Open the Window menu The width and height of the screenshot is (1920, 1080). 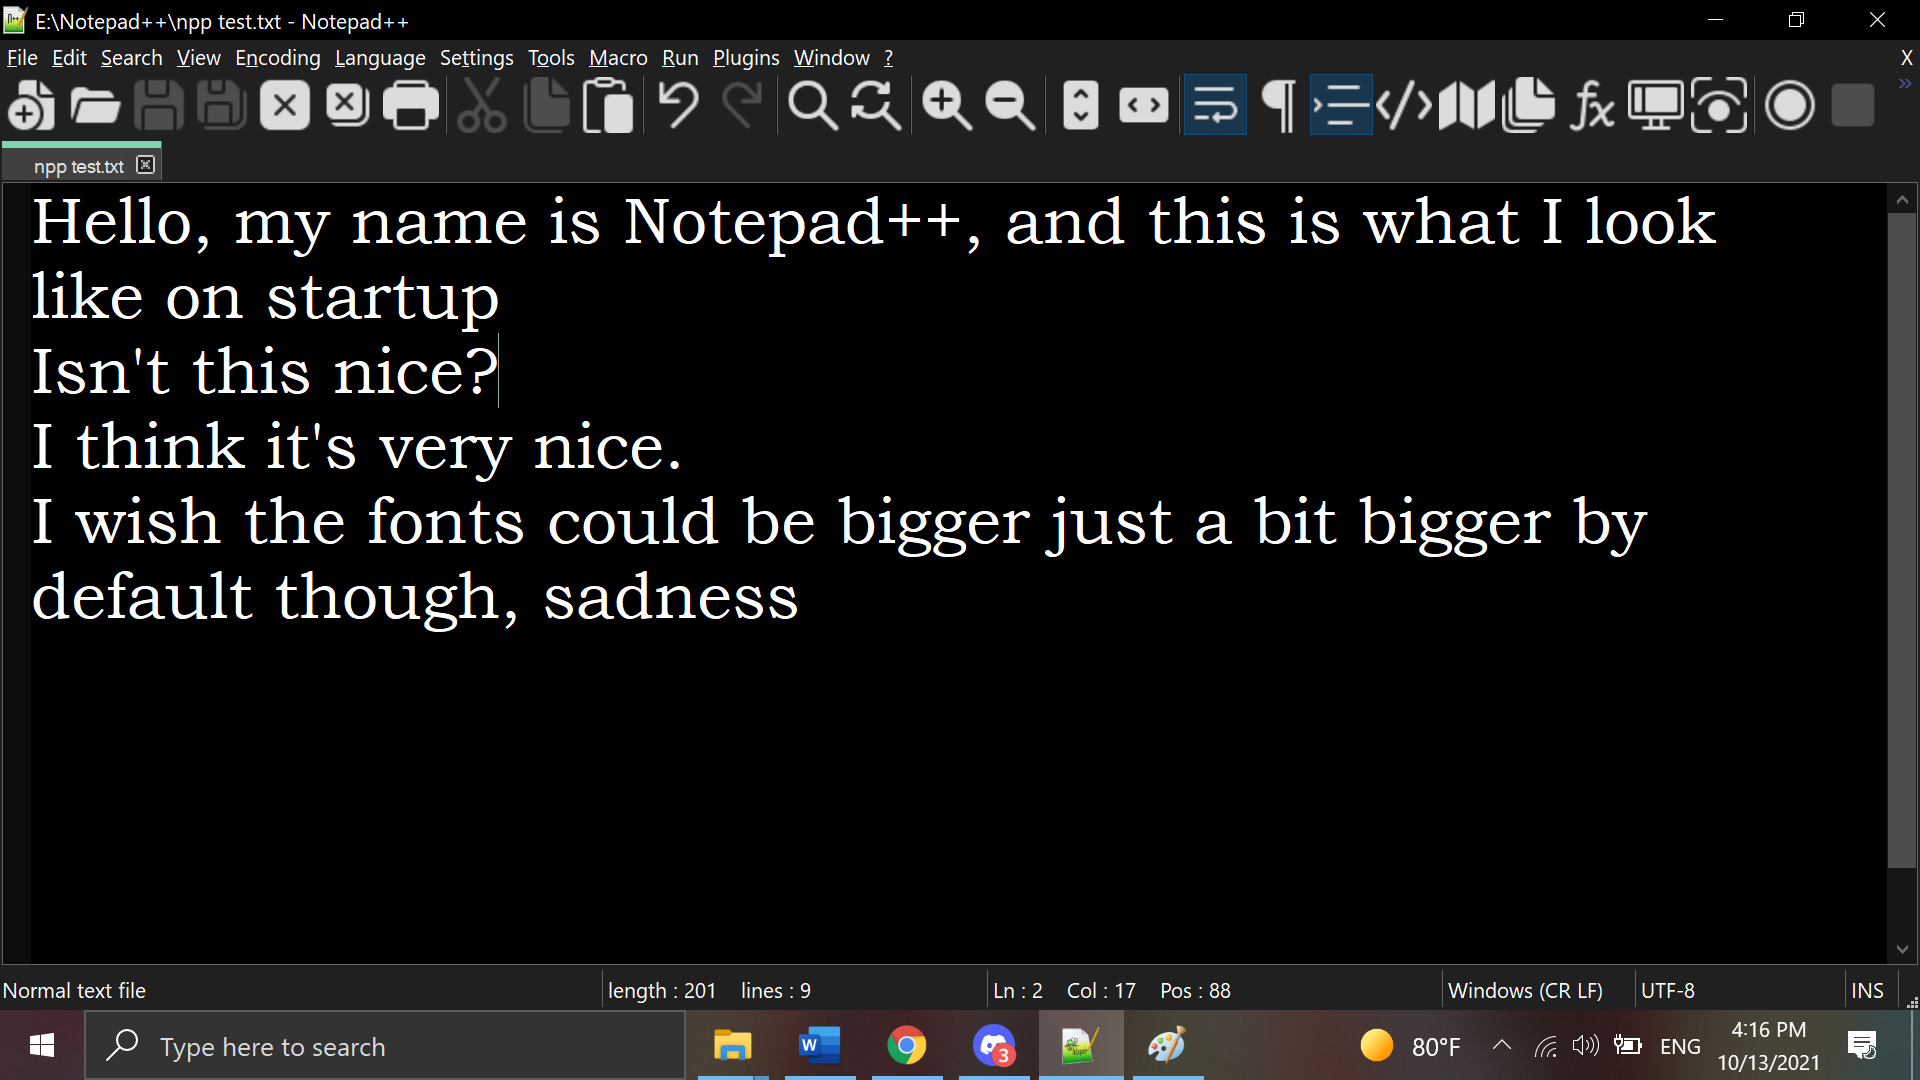pyautogui.click(x=831, y=58)
